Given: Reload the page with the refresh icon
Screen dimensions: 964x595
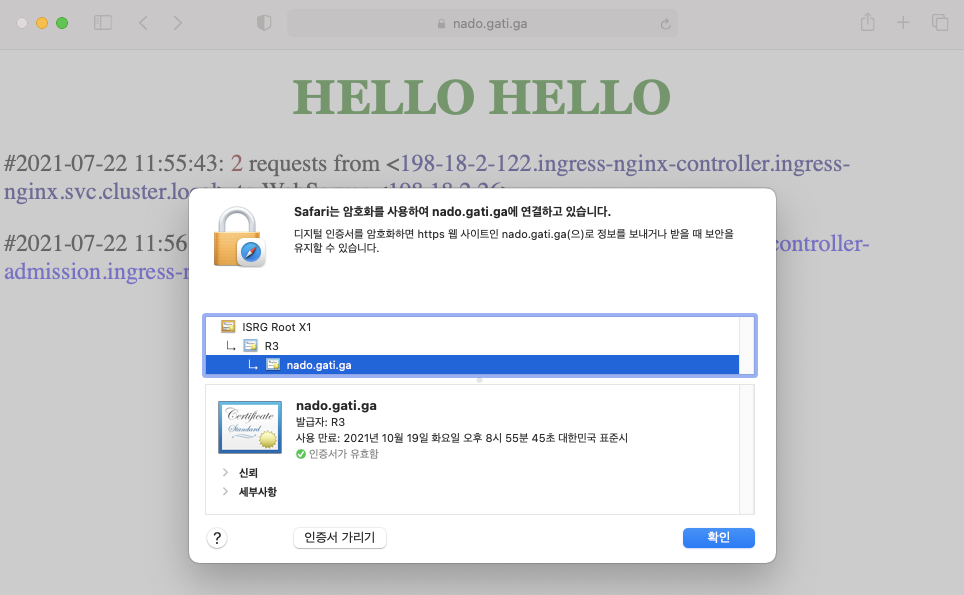Looking at the screenshot, I should coord(665,24).
